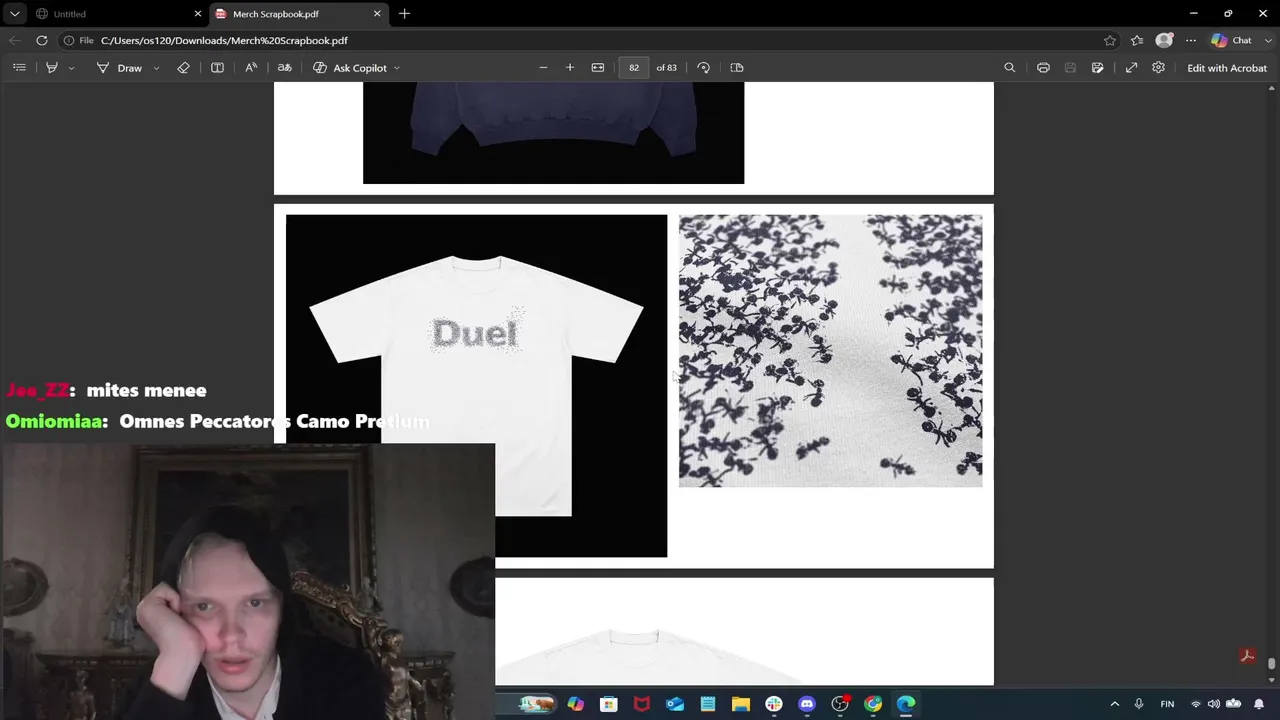1280x720 pixels.
Task: Click the page number field showing 82
Action: tap(634, 68)
